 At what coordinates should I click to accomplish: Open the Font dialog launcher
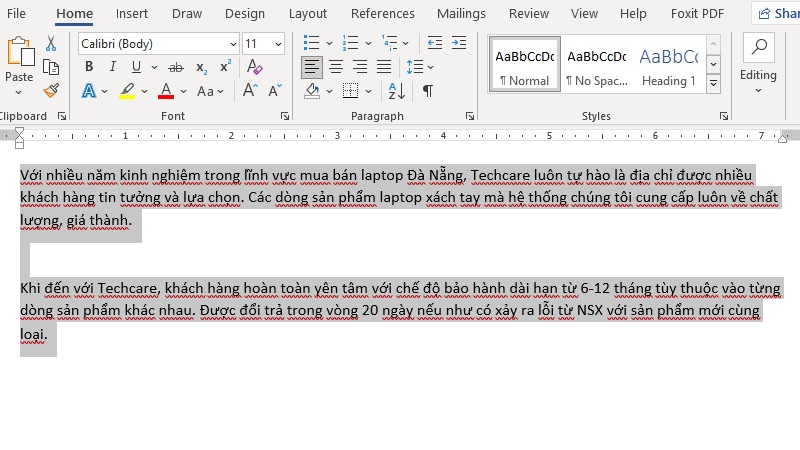[x=285, y=116]
